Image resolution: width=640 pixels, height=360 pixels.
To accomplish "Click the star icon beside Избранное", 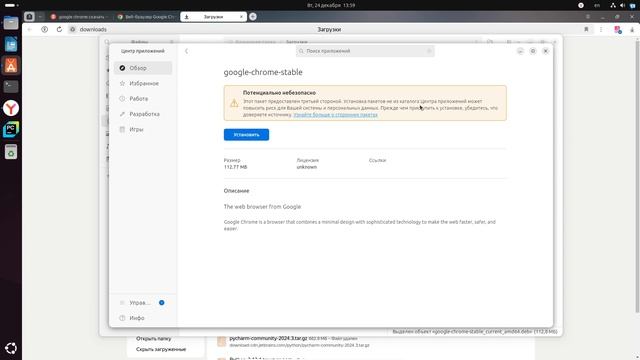I will tap(122, 83).
